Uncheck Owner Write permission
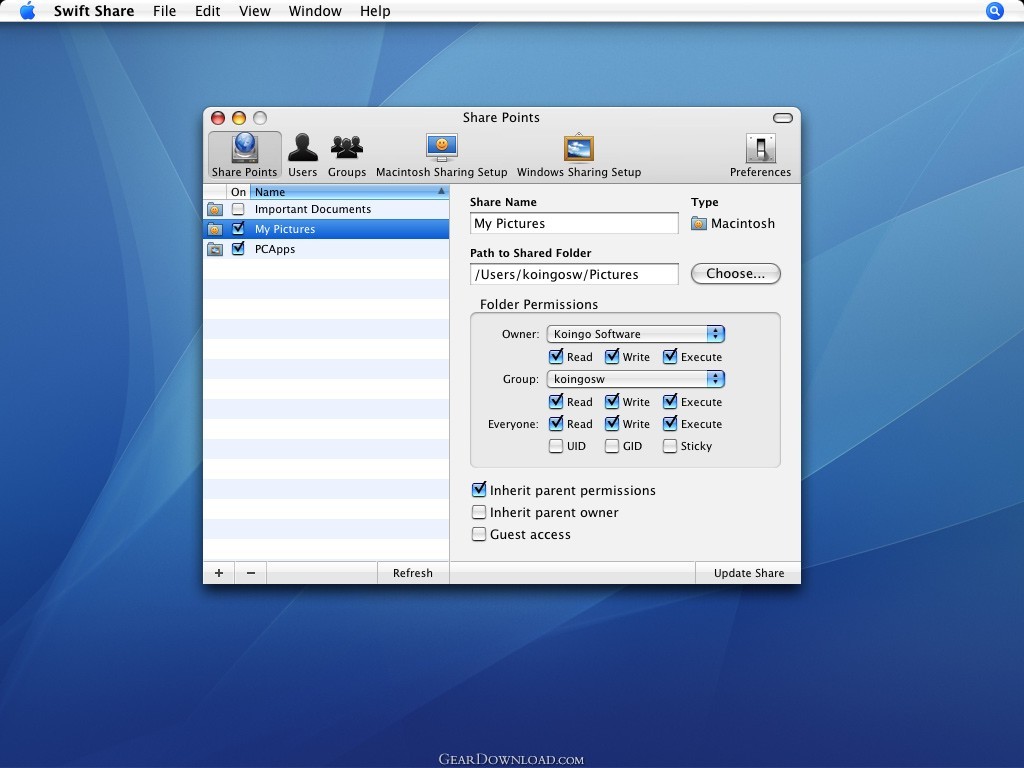 (612, 357)
